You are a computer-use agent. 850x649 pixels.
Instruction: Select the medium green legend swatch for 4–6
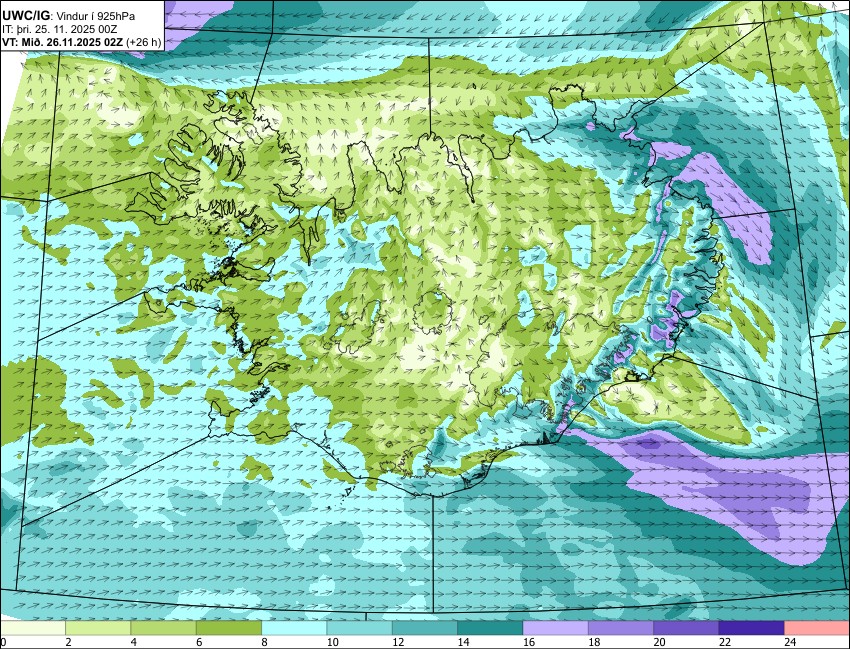[x=163, y=628]
